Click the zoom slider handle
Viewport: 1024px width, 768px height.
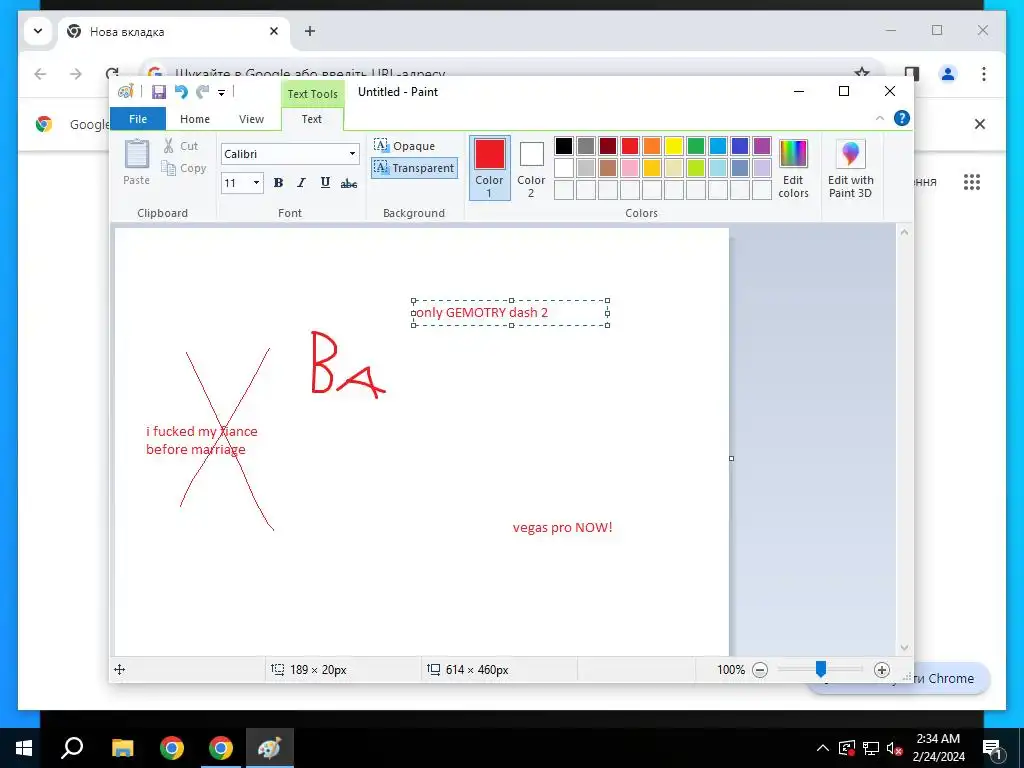click(821, 669)
